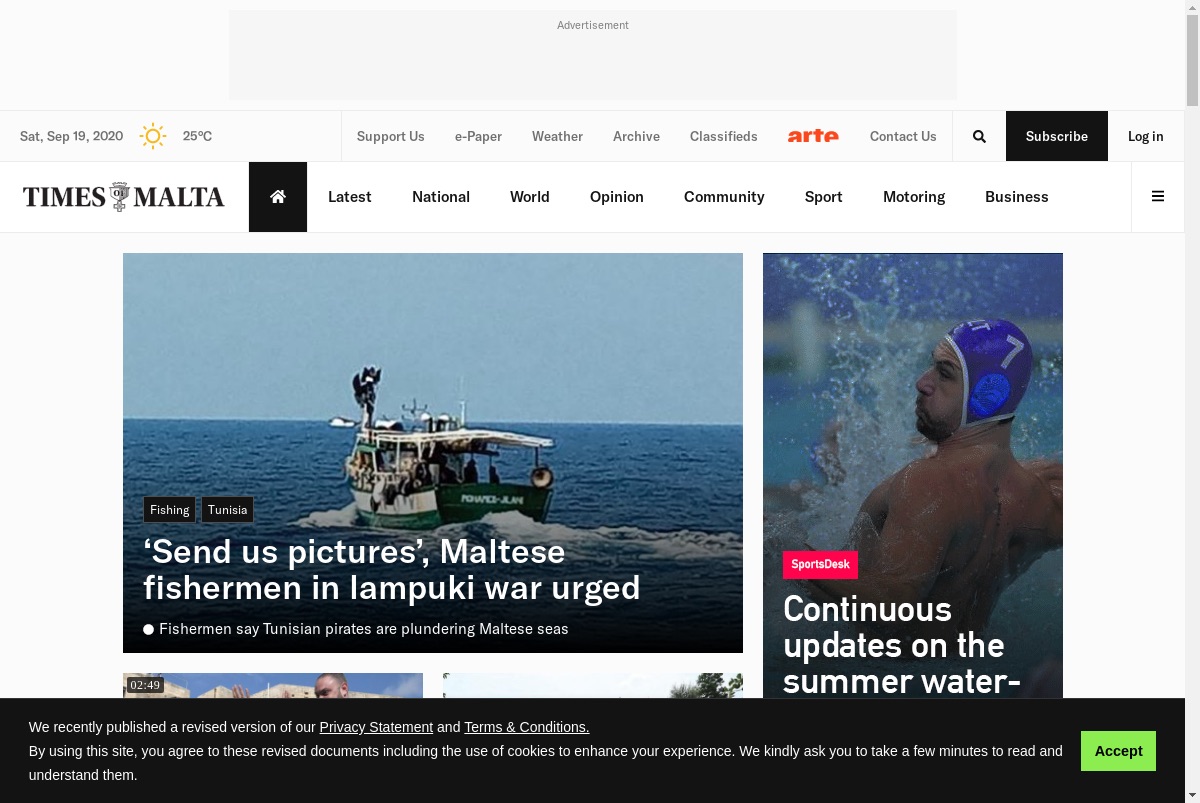Open the SportsDesk label
Screen dimensions: 1200x803
(820, 564)
